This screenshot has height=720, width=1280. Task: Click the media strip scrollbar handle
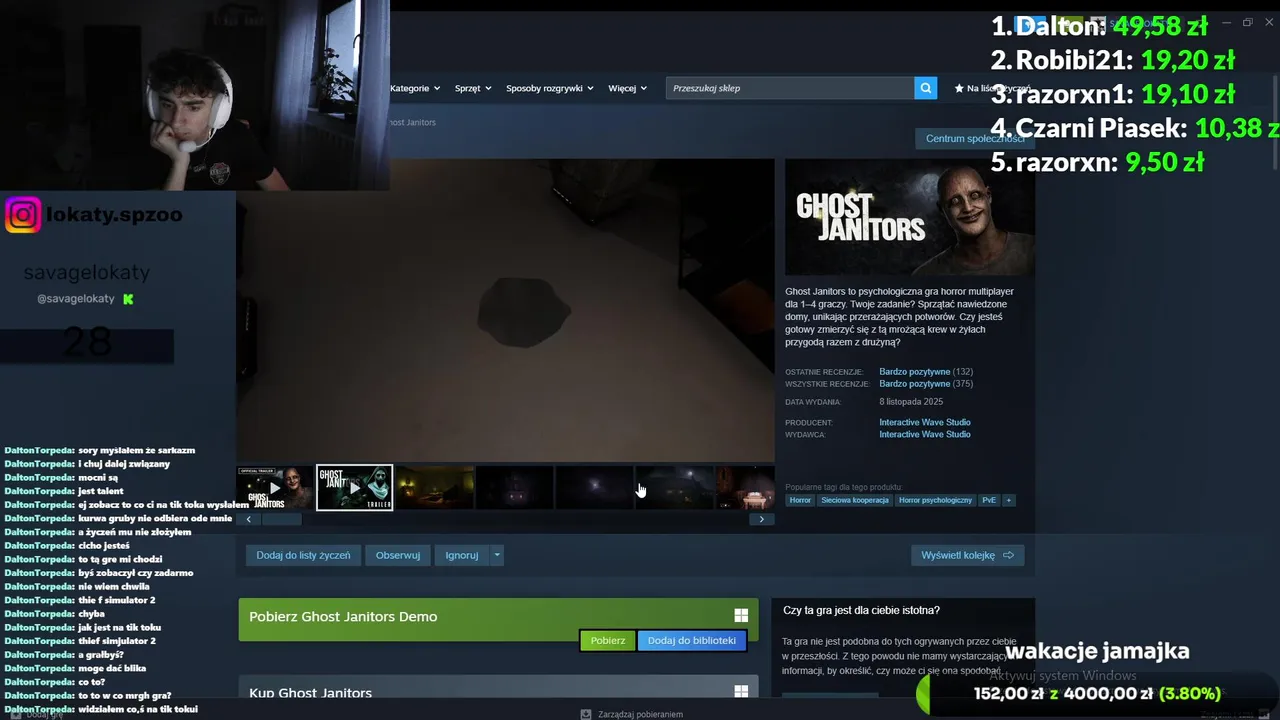tap(281, 519)
